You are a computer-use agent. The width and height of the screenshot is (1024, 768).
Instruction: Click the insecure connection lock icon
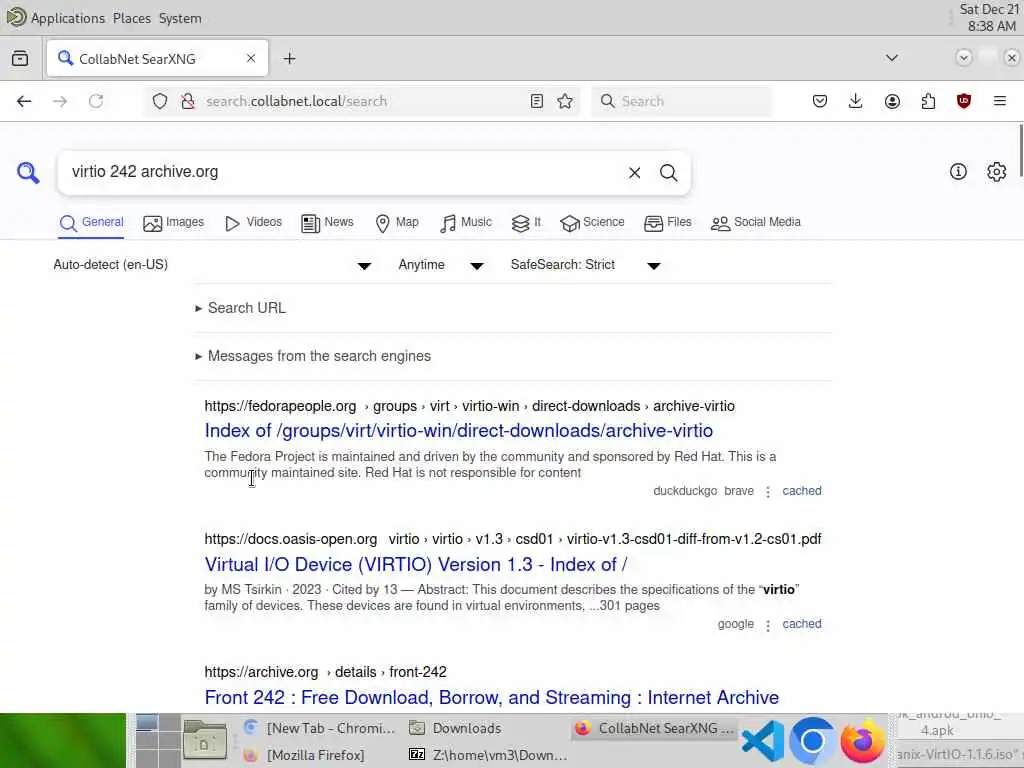click(188, 101)
